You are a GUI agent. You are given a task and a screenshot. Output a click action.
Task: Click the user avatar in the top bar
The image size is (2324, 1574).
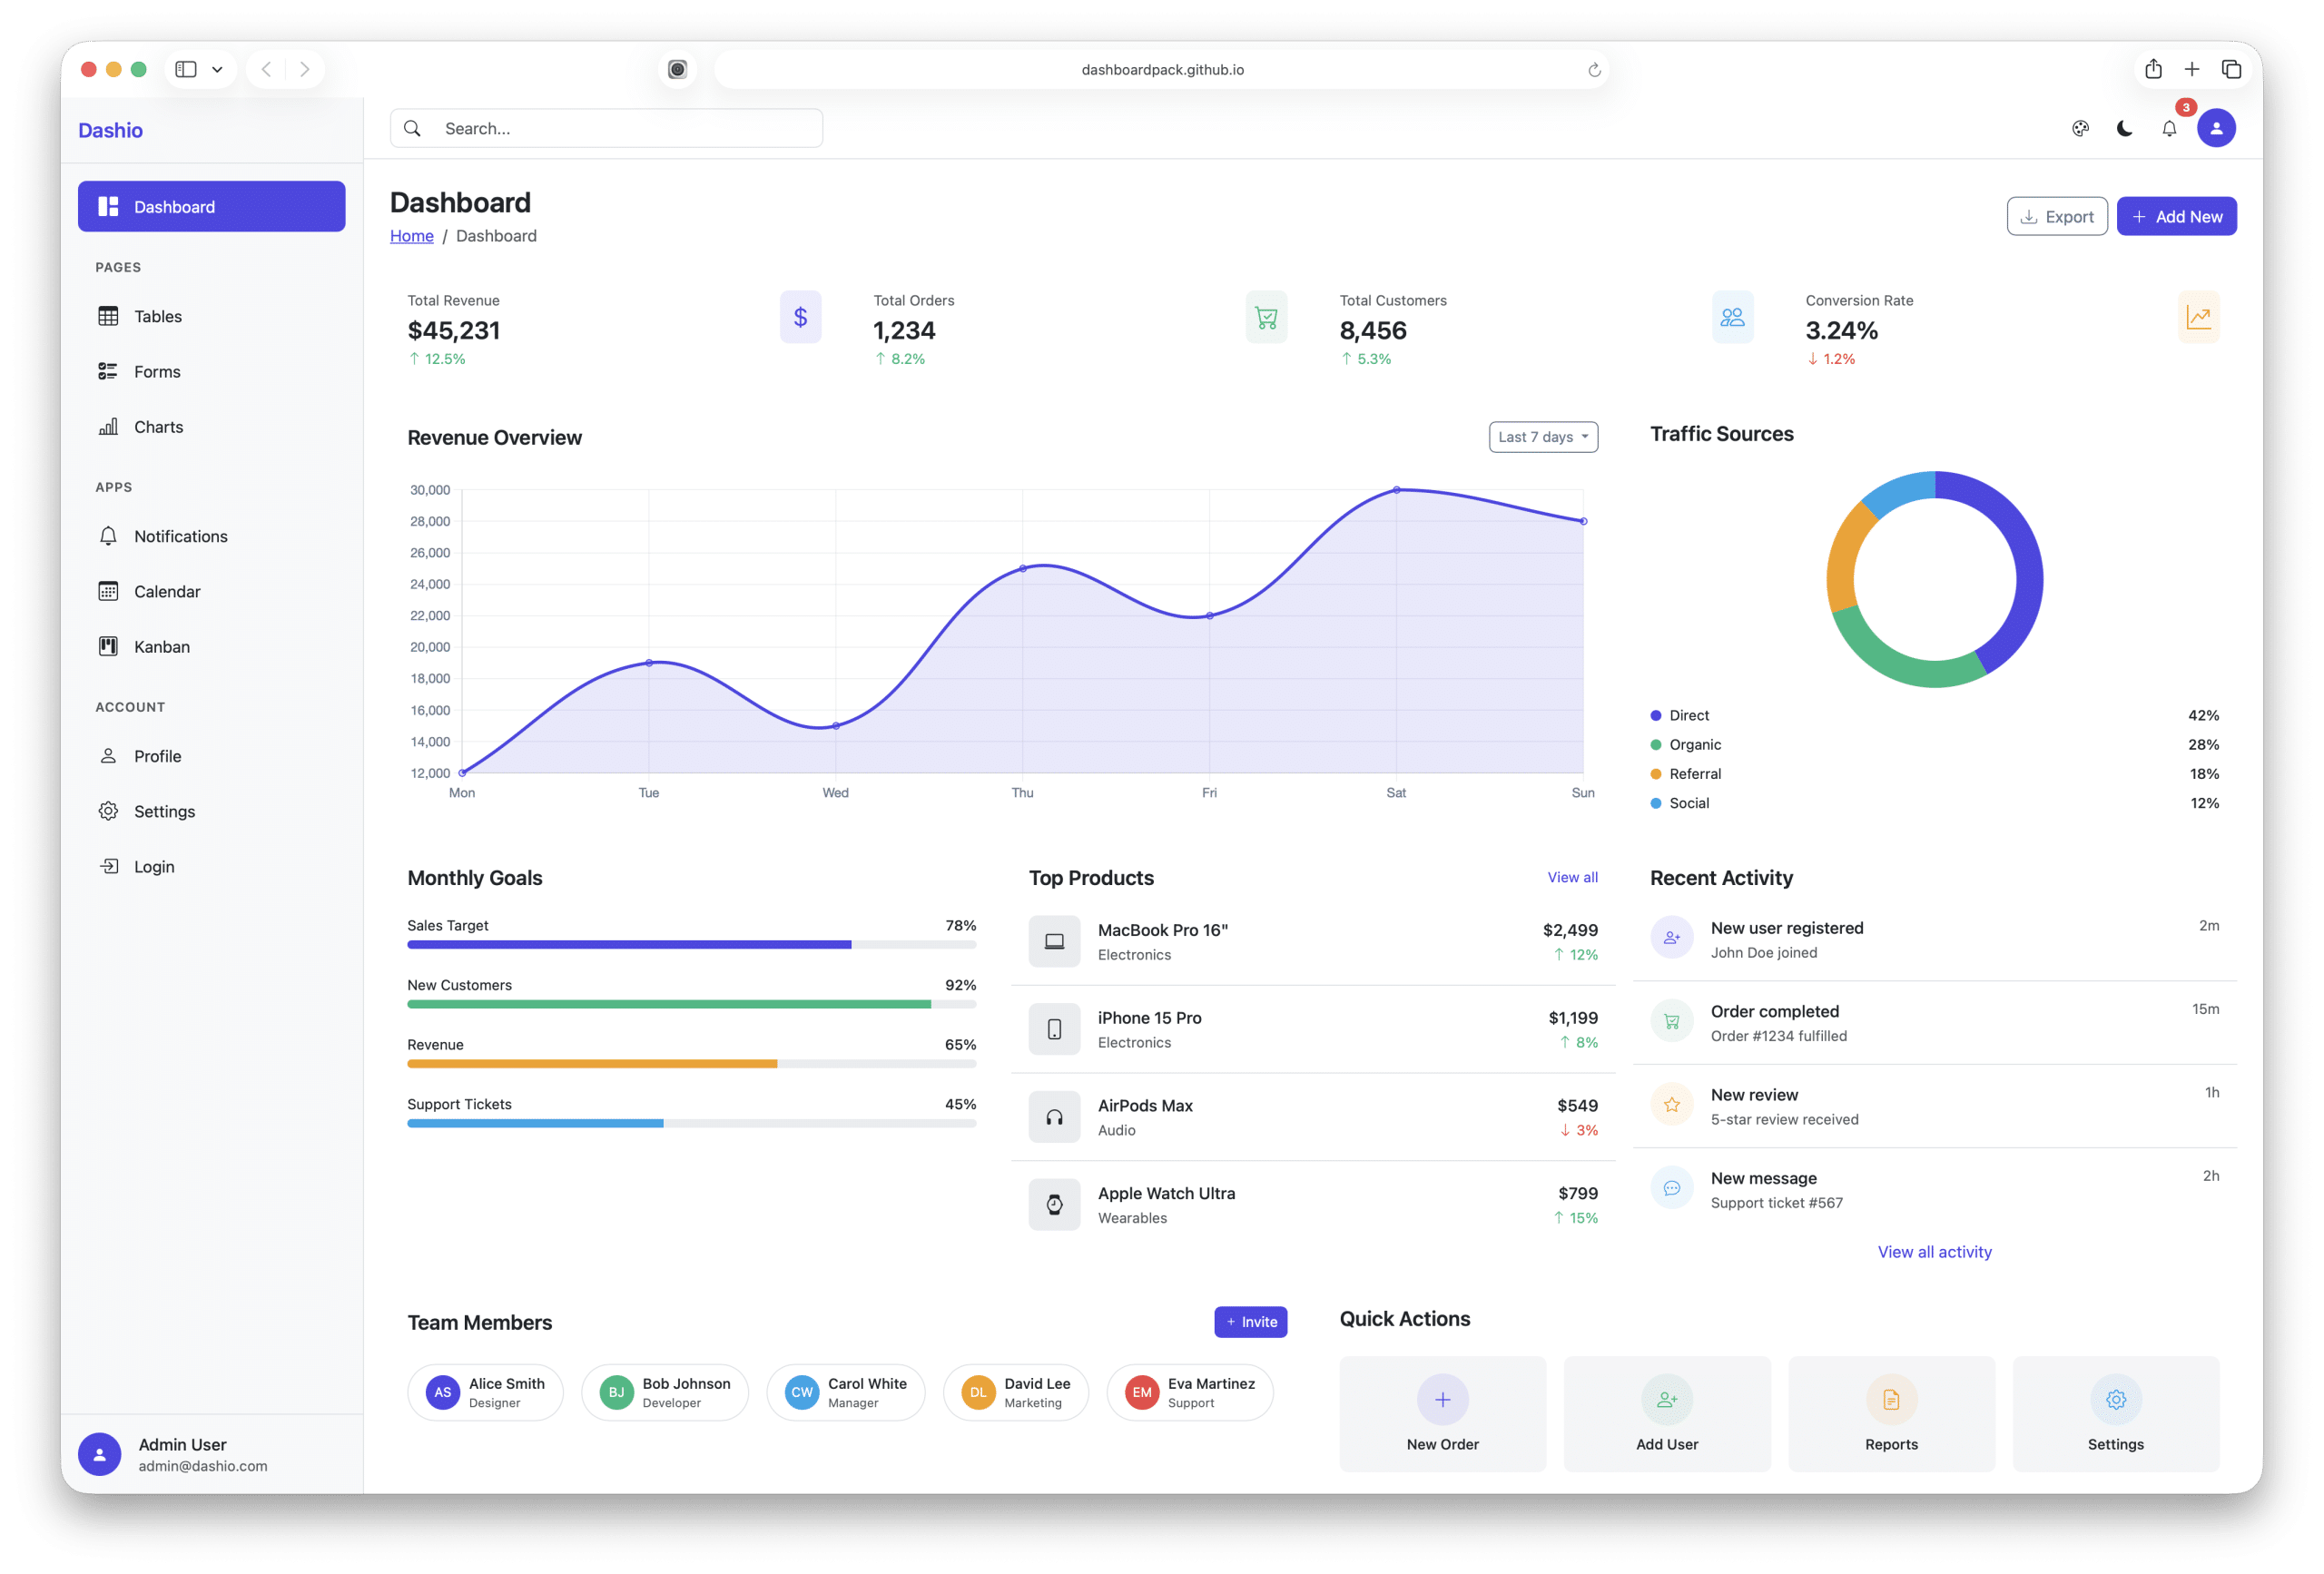click(2216, 128)
